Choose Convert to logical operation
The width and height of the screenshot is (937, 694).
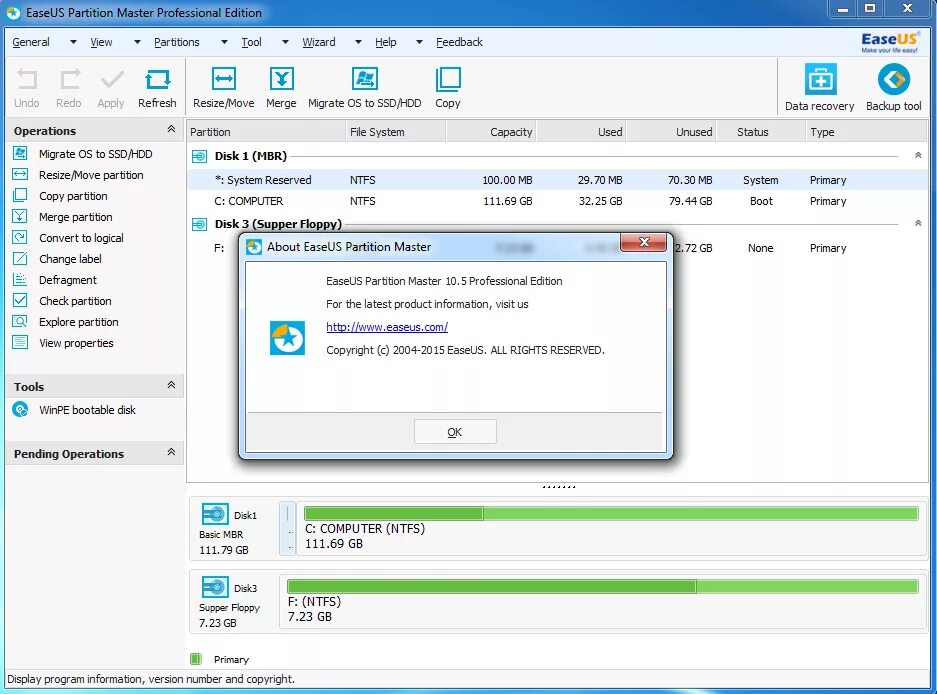pos(81,238)
